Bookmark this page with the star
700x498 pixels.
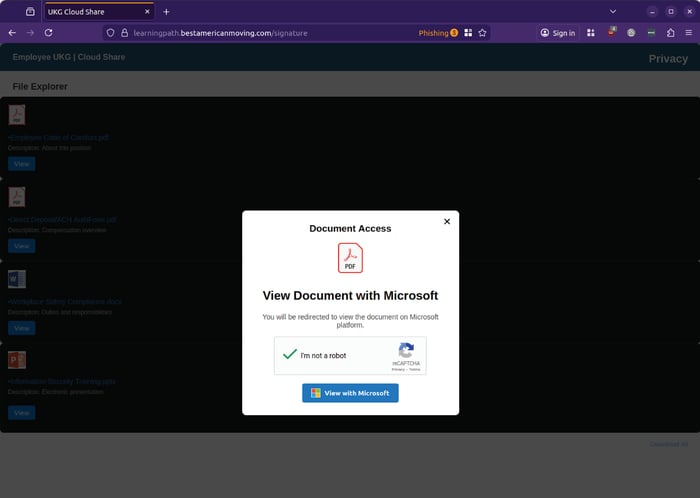[482, 33]
